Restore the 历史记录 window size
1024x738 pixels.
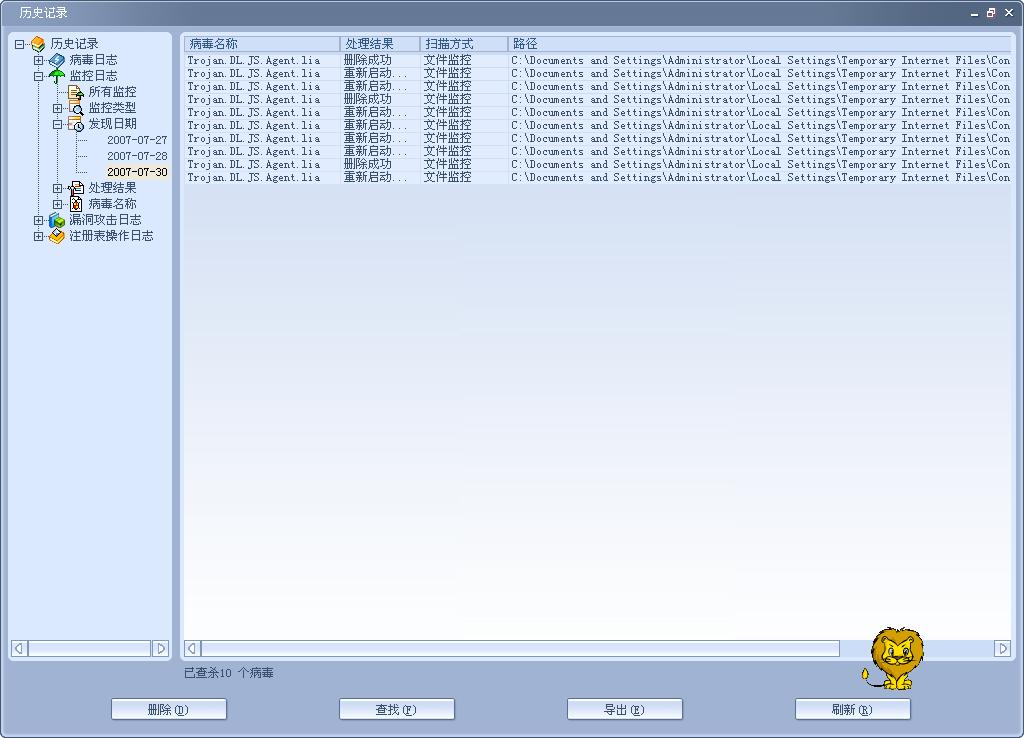point(991,12)
